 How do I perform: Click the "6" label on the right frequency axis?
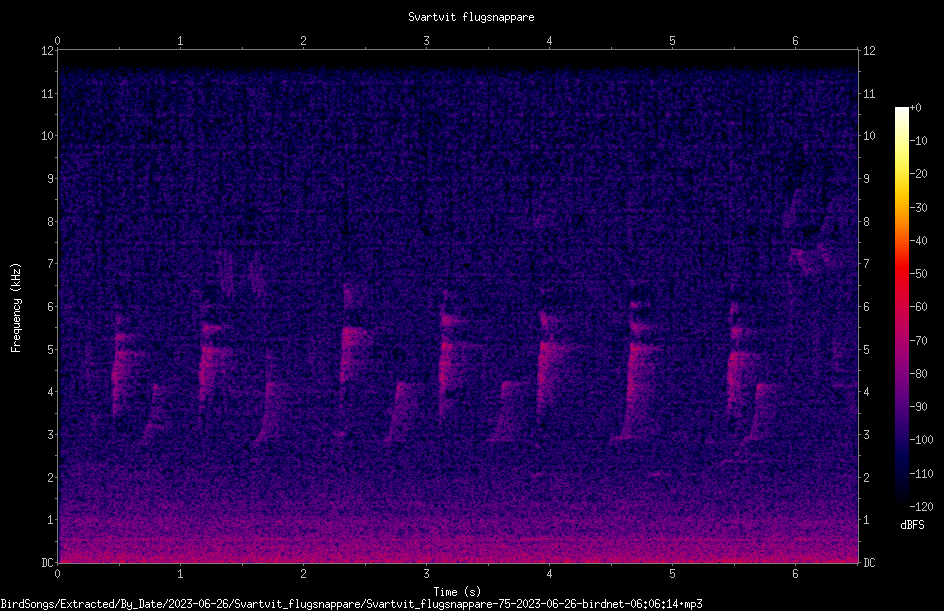pyautogui.click(x=866, y=306)
